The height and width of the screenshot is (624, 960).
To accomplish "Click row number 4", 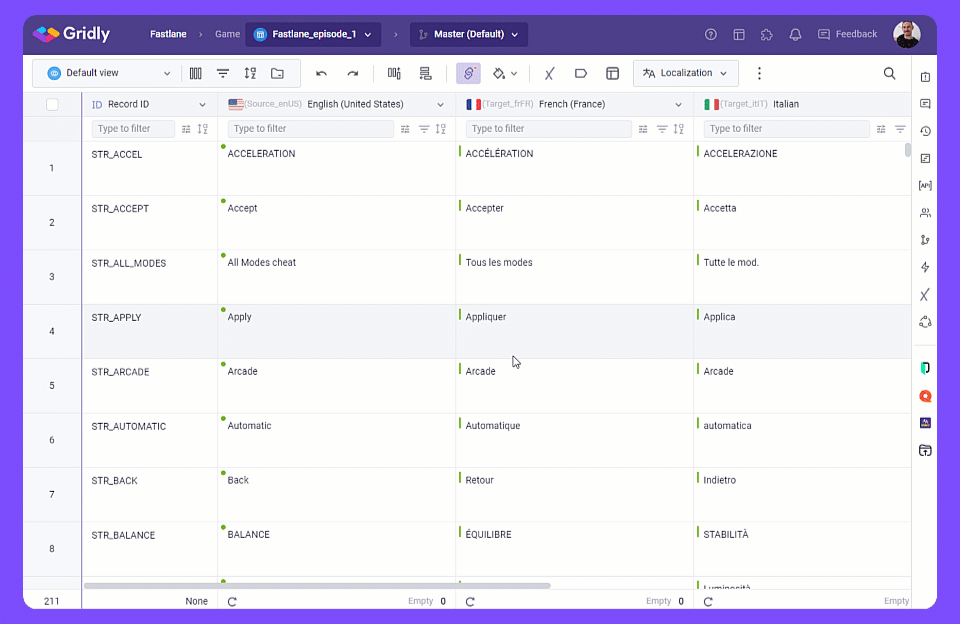I will (52, 331).
